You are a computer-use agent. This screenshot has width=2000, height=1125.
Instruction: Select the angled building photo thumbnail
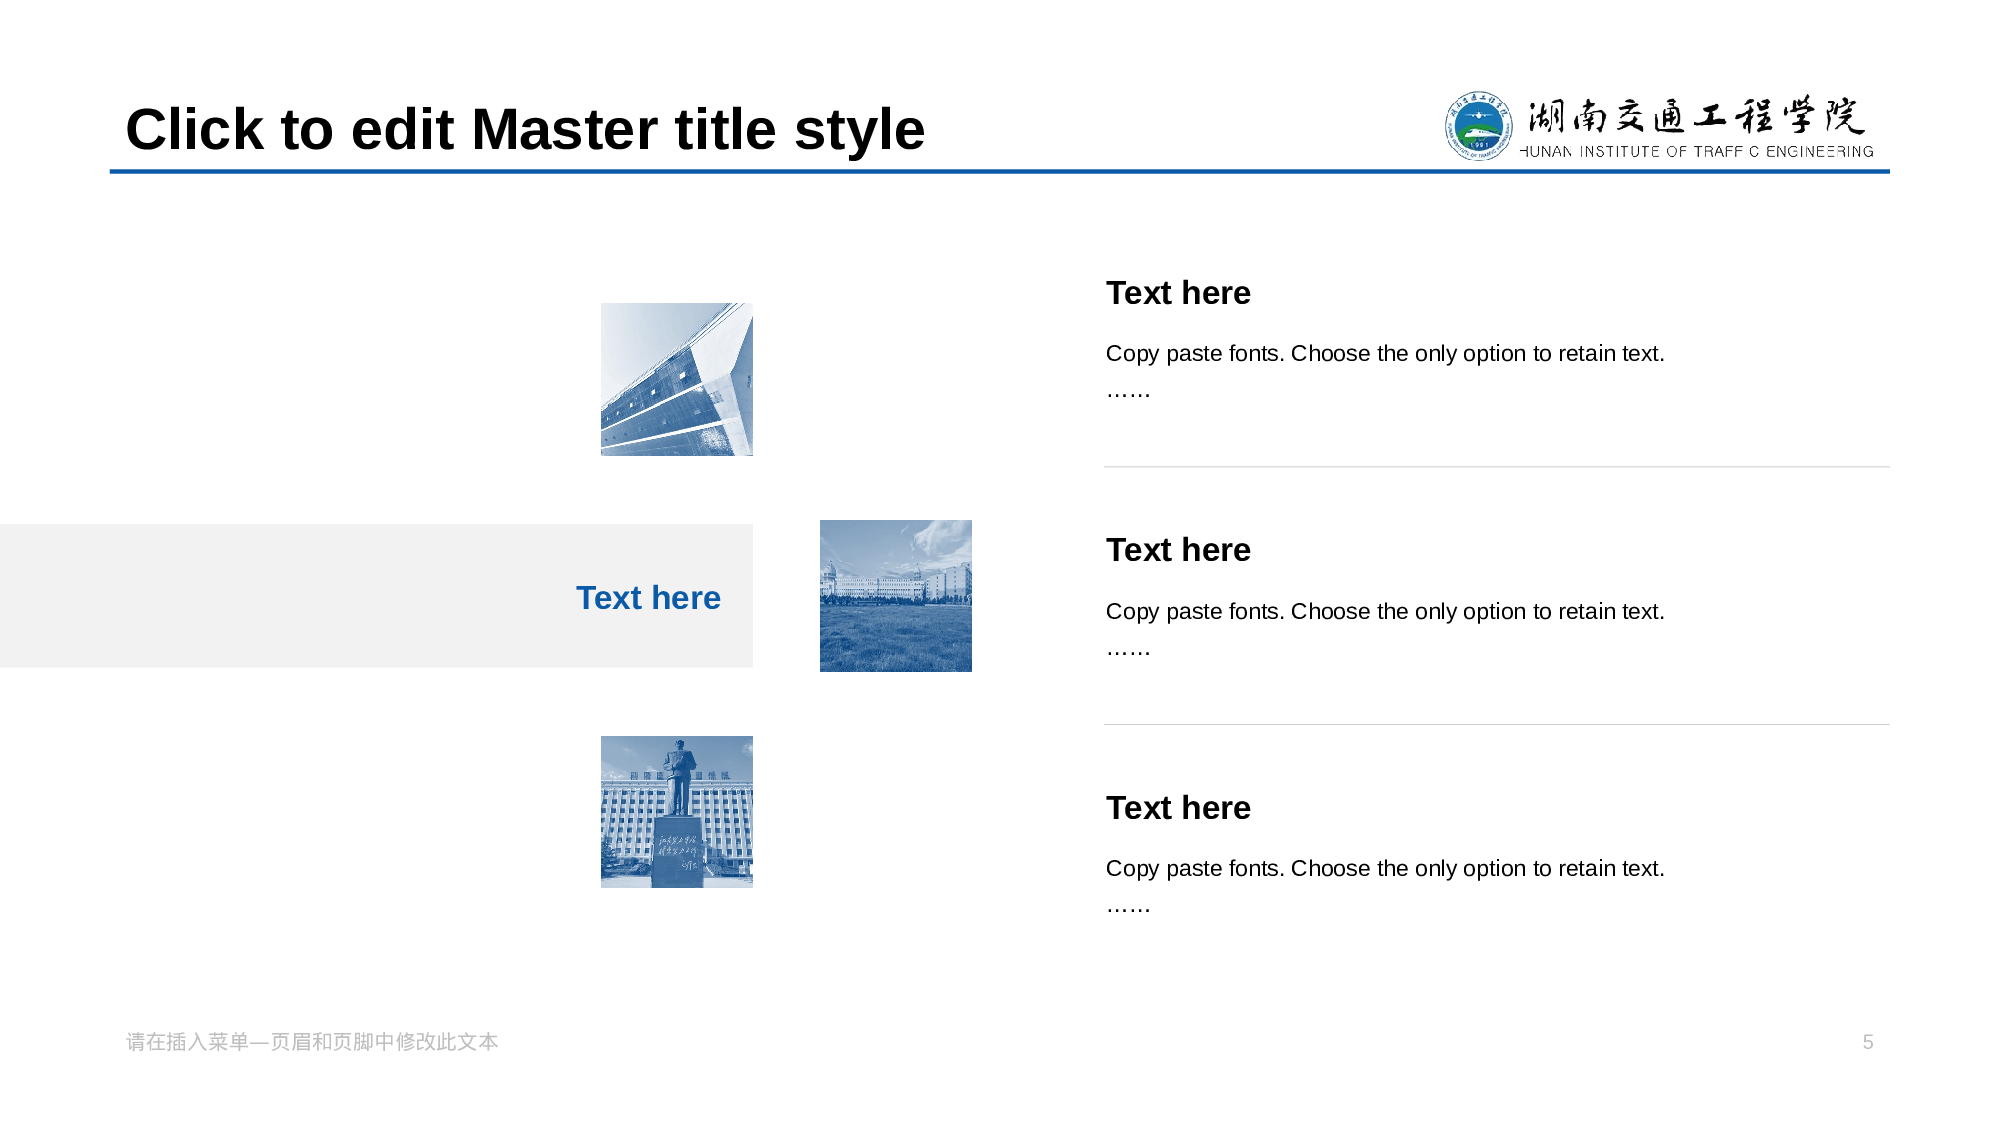[x=676, y=379]
